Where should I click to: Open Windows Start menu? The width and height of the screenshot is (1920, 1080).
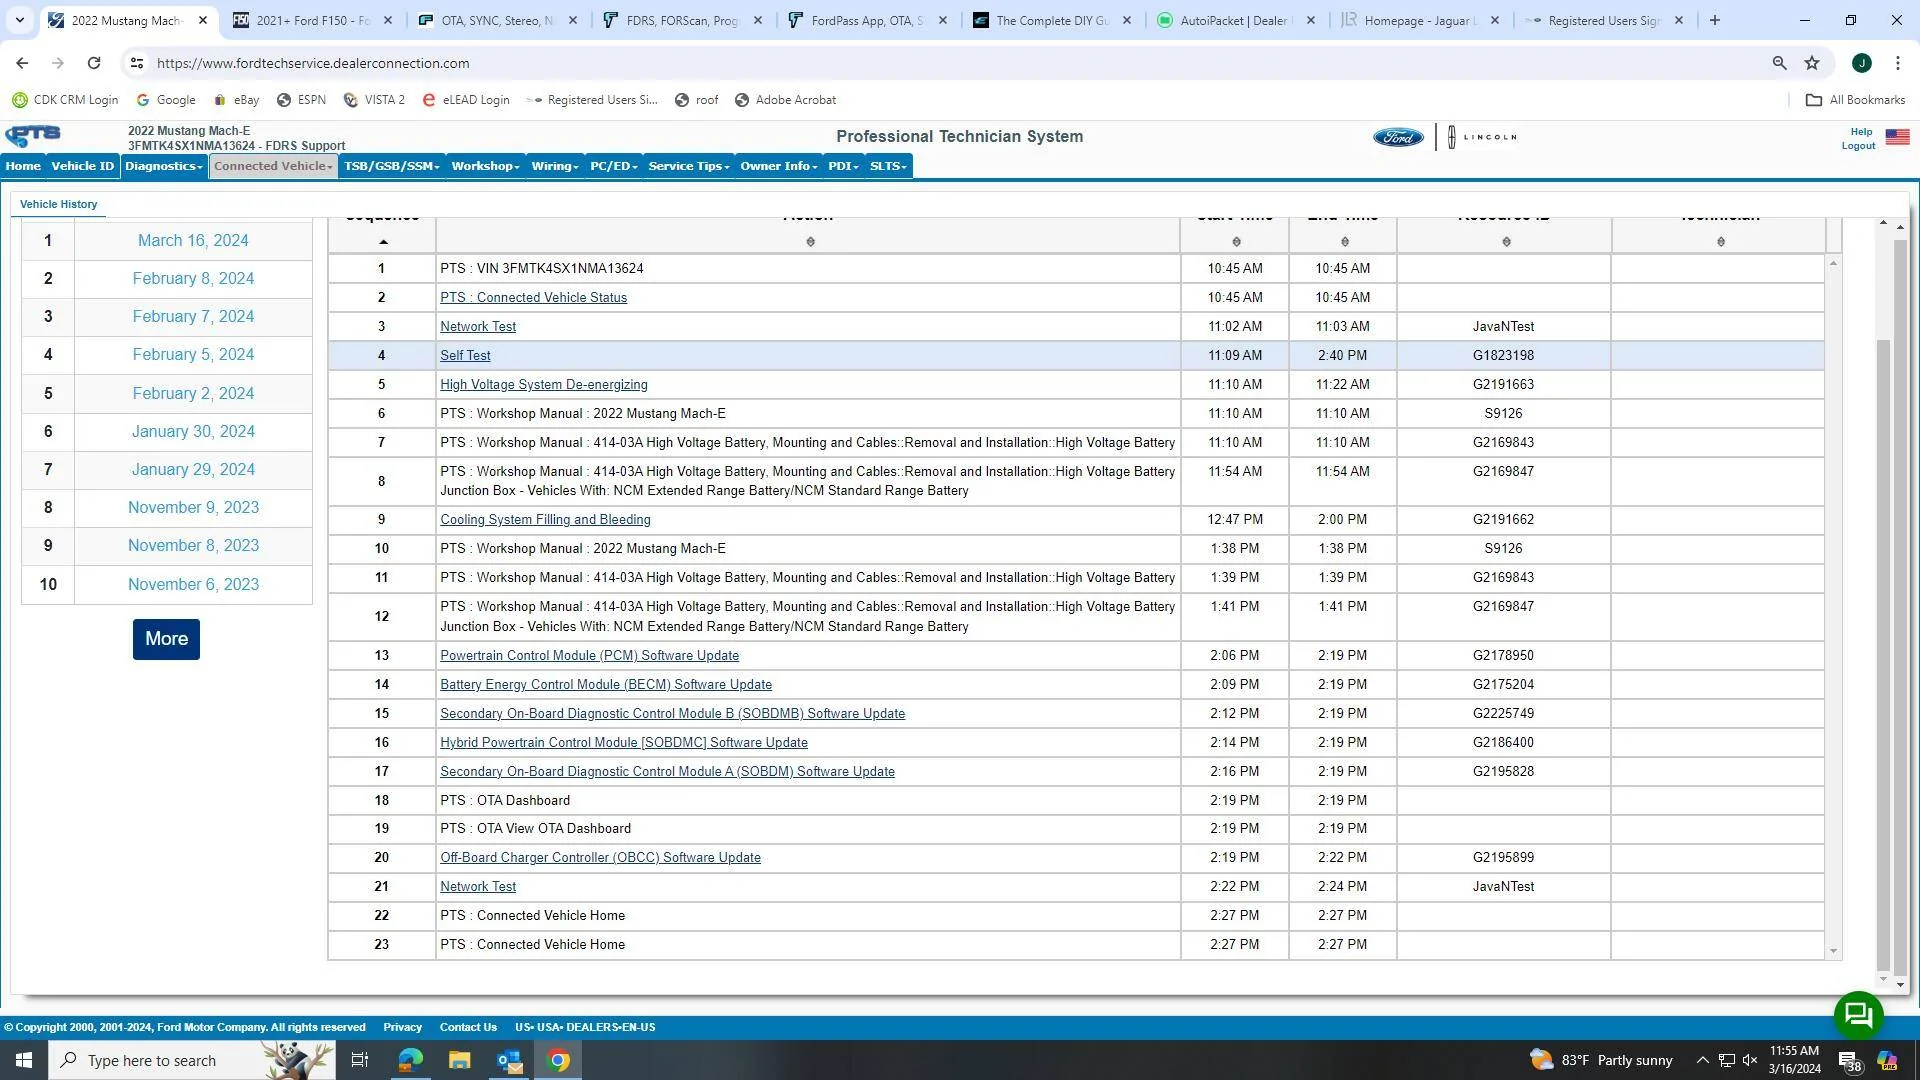tap(24, 1060)
